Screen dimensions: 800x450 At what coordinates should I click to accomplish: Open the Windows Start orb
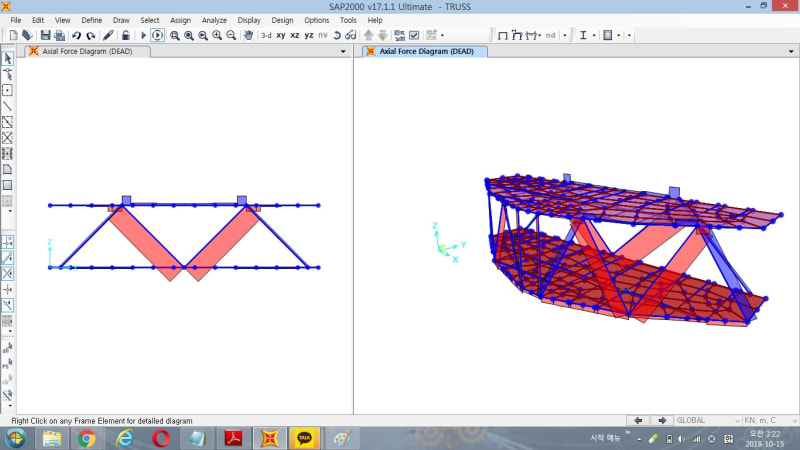coord(15,438)
